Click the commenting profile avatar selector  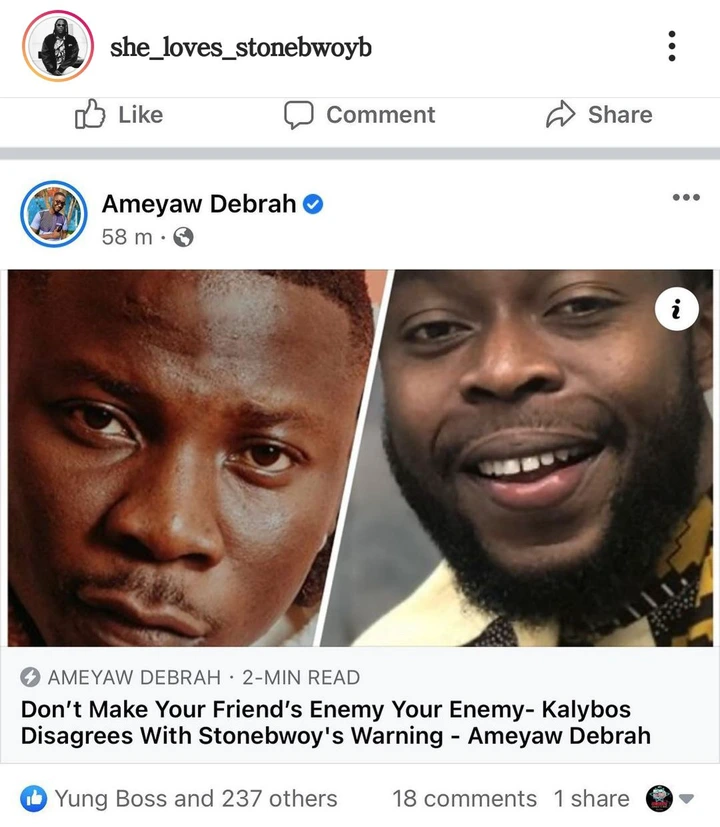pos(659,799)
